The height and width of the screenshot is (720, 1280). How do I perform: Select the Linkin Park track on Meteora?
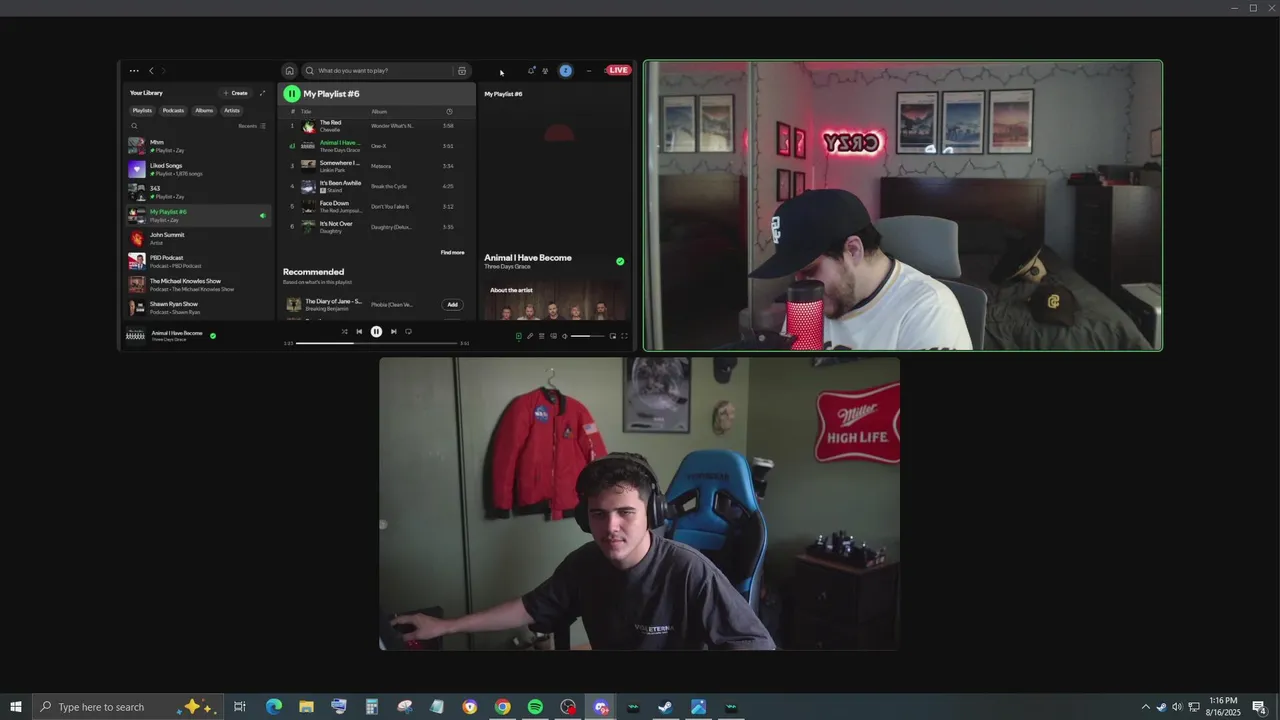click(x=376, y=166)
